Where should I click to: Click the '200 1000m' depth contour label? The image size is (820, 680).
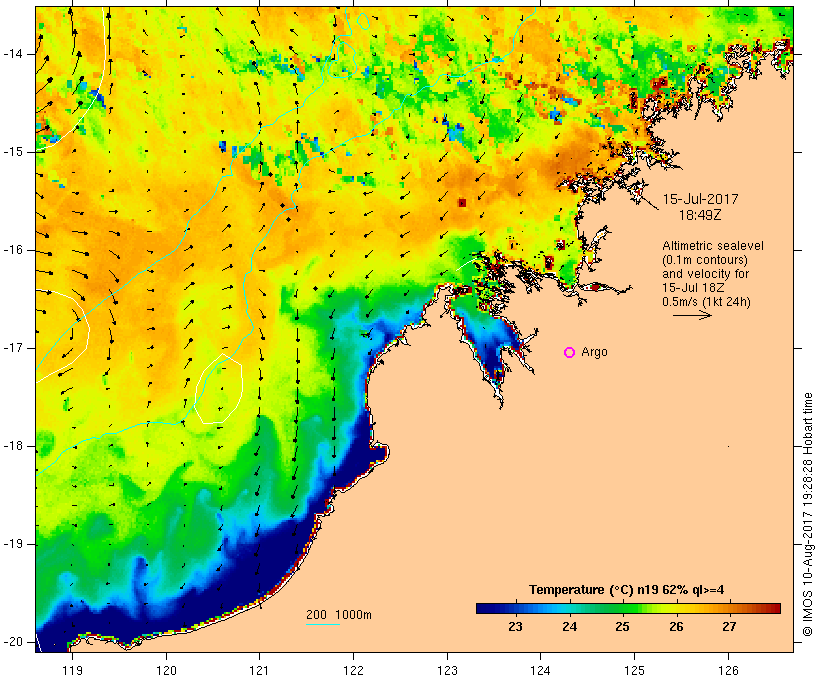tap(339, 615)
